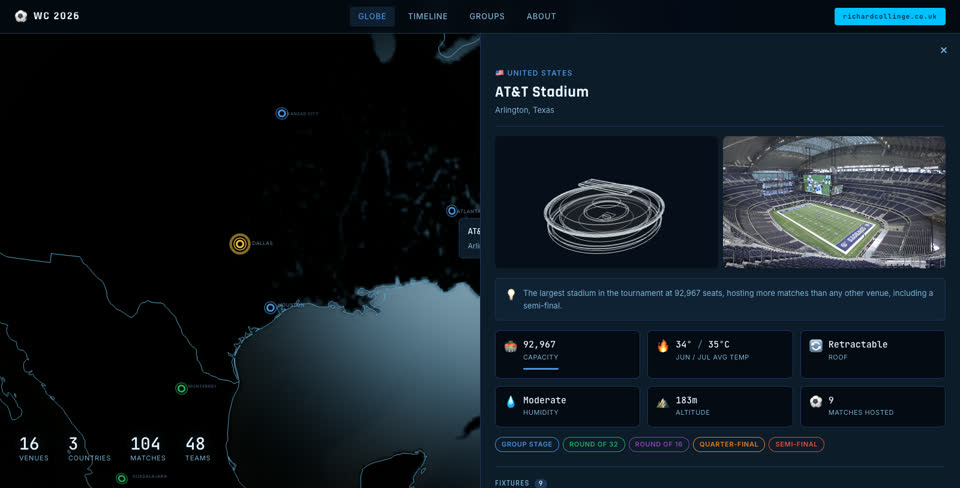Click the Group Stage tag
This screenshot has height=488, width=960.
click(527, 445)
